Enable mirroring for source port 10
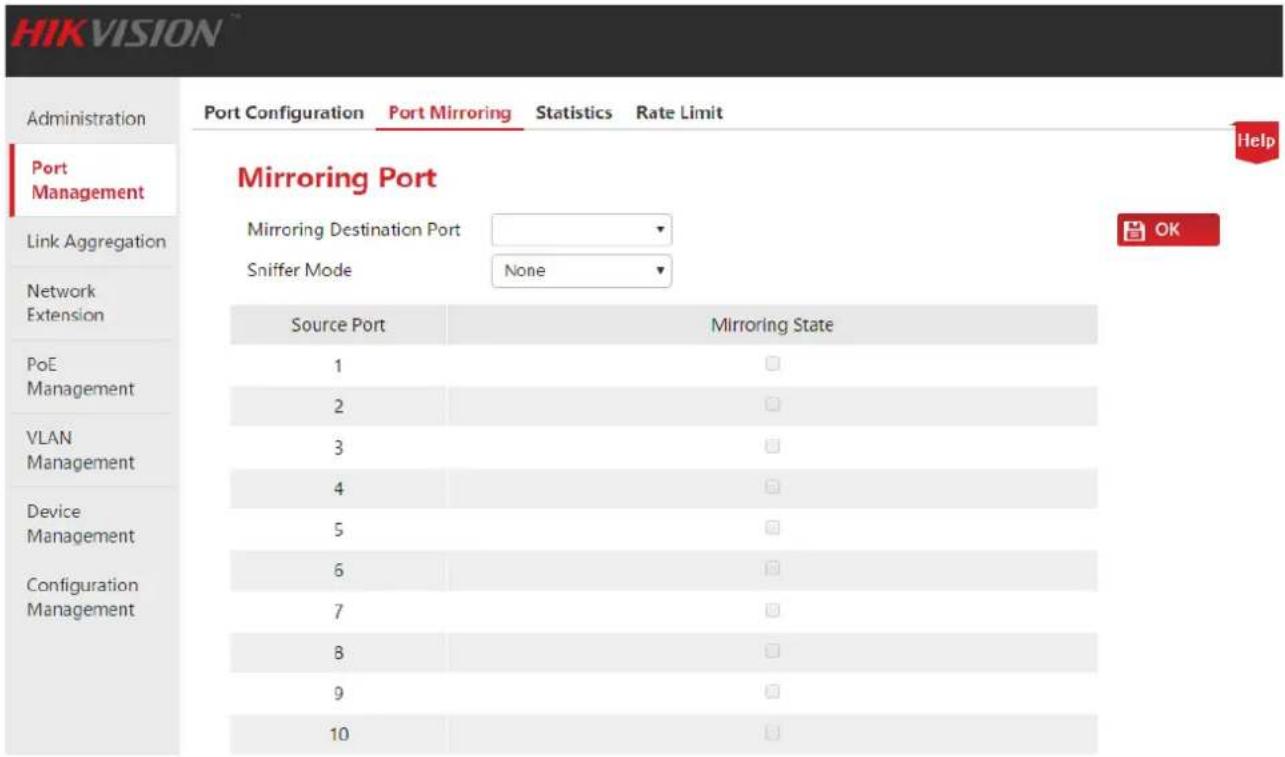This screenshot has width=1285, height=757. point(772,733)
